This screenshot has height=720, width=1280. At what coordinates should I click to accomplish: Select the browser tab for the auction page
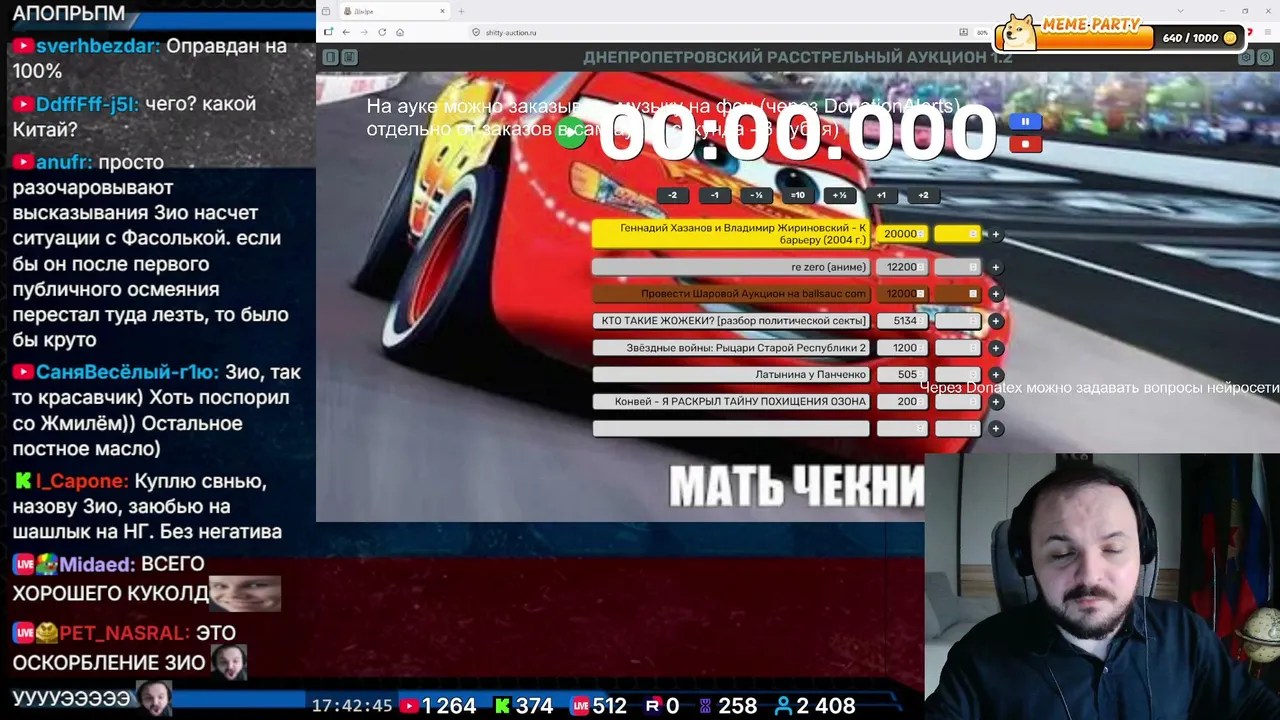pos(394,11)
